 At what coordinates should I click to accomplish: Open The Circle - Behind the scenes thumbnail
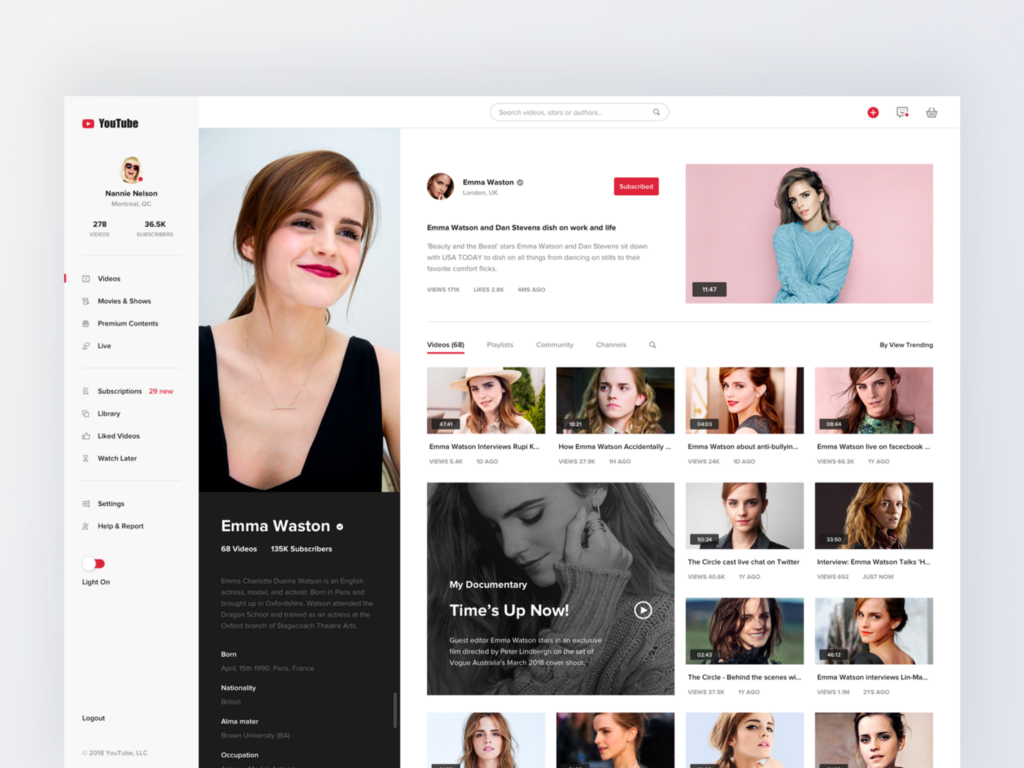[744, 631]
